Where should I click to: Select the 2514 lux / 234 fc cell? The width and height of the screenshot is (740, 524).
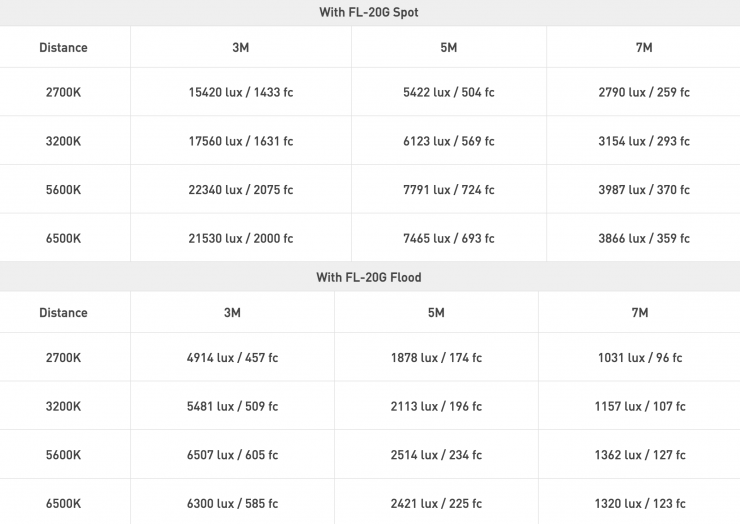pos(436,455)
